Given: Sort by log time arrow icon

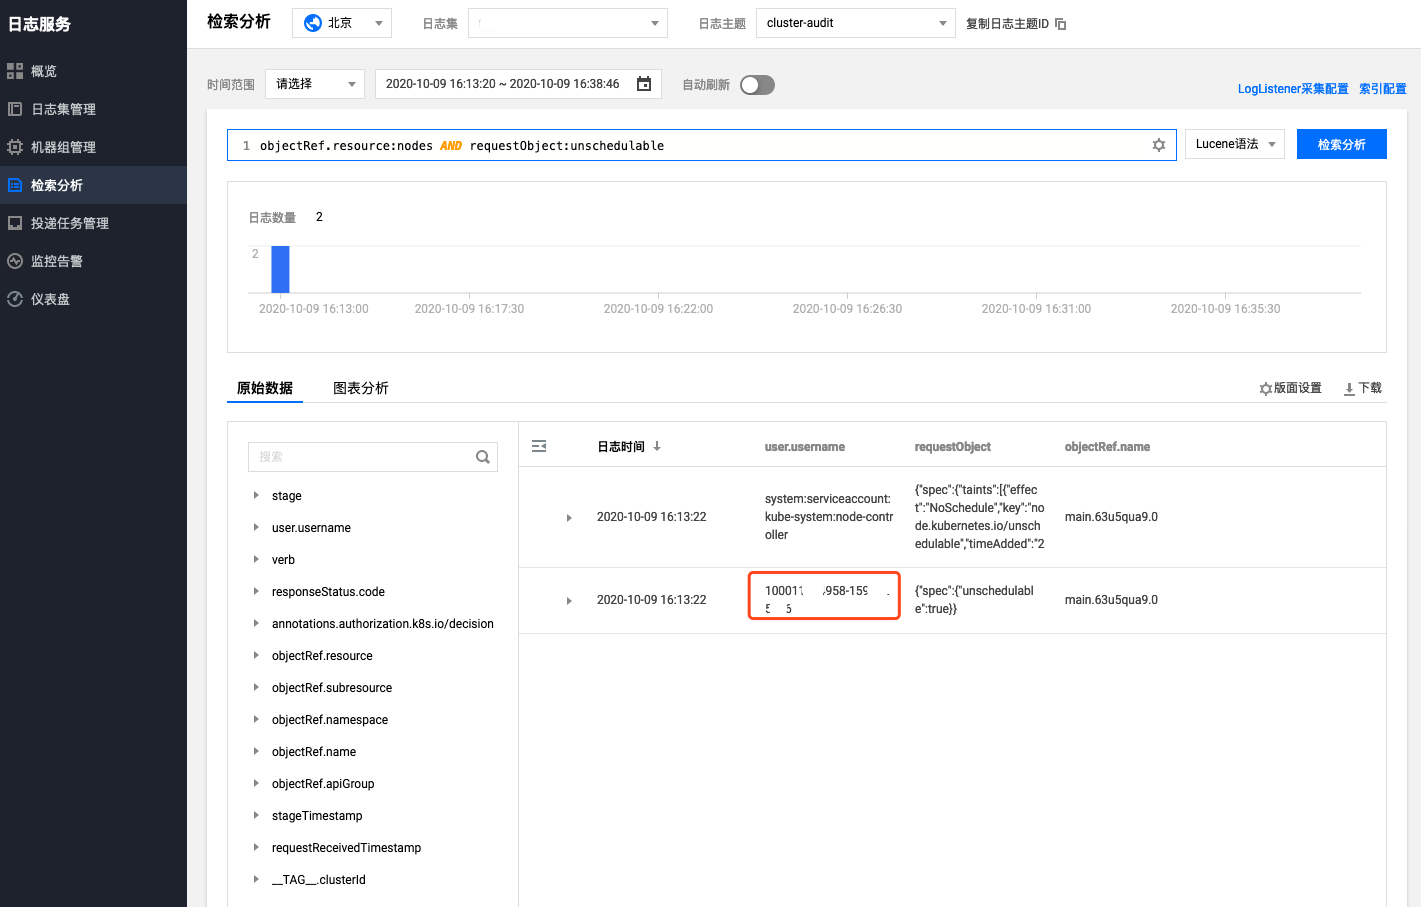Looking at the screenshot, I should 657,447.
